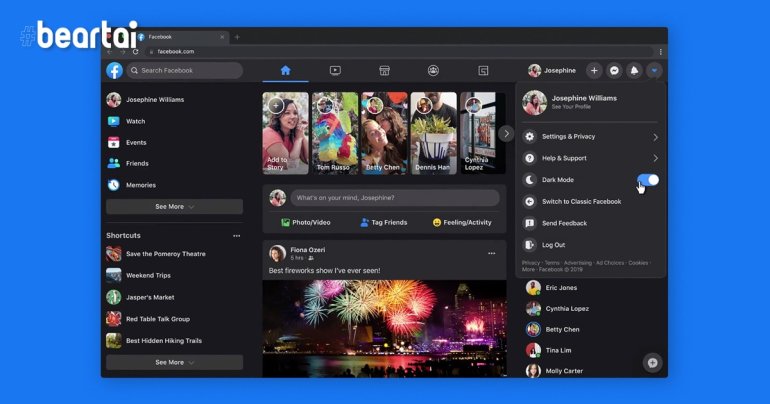Click the account dropdown arrow in header

(x=654, y=71)
